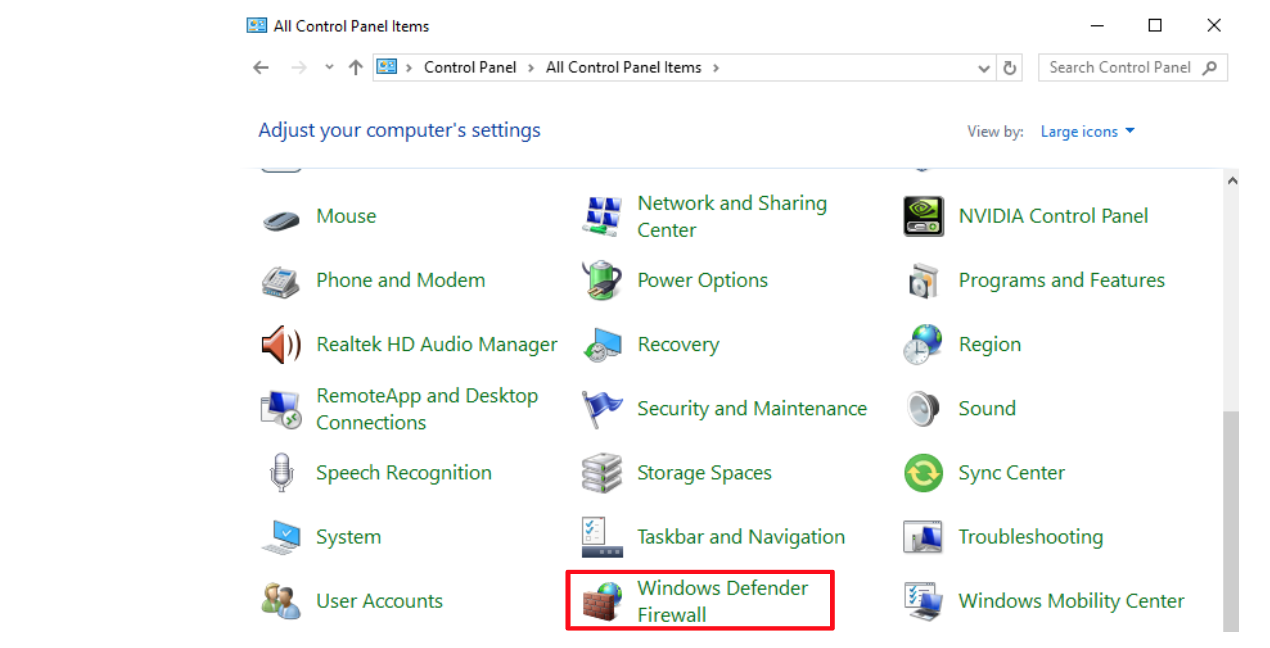This screenshot has height=648, width=1270.
Task: Expand the chevron after All Control Panel Items
Action: click(716, 68)
